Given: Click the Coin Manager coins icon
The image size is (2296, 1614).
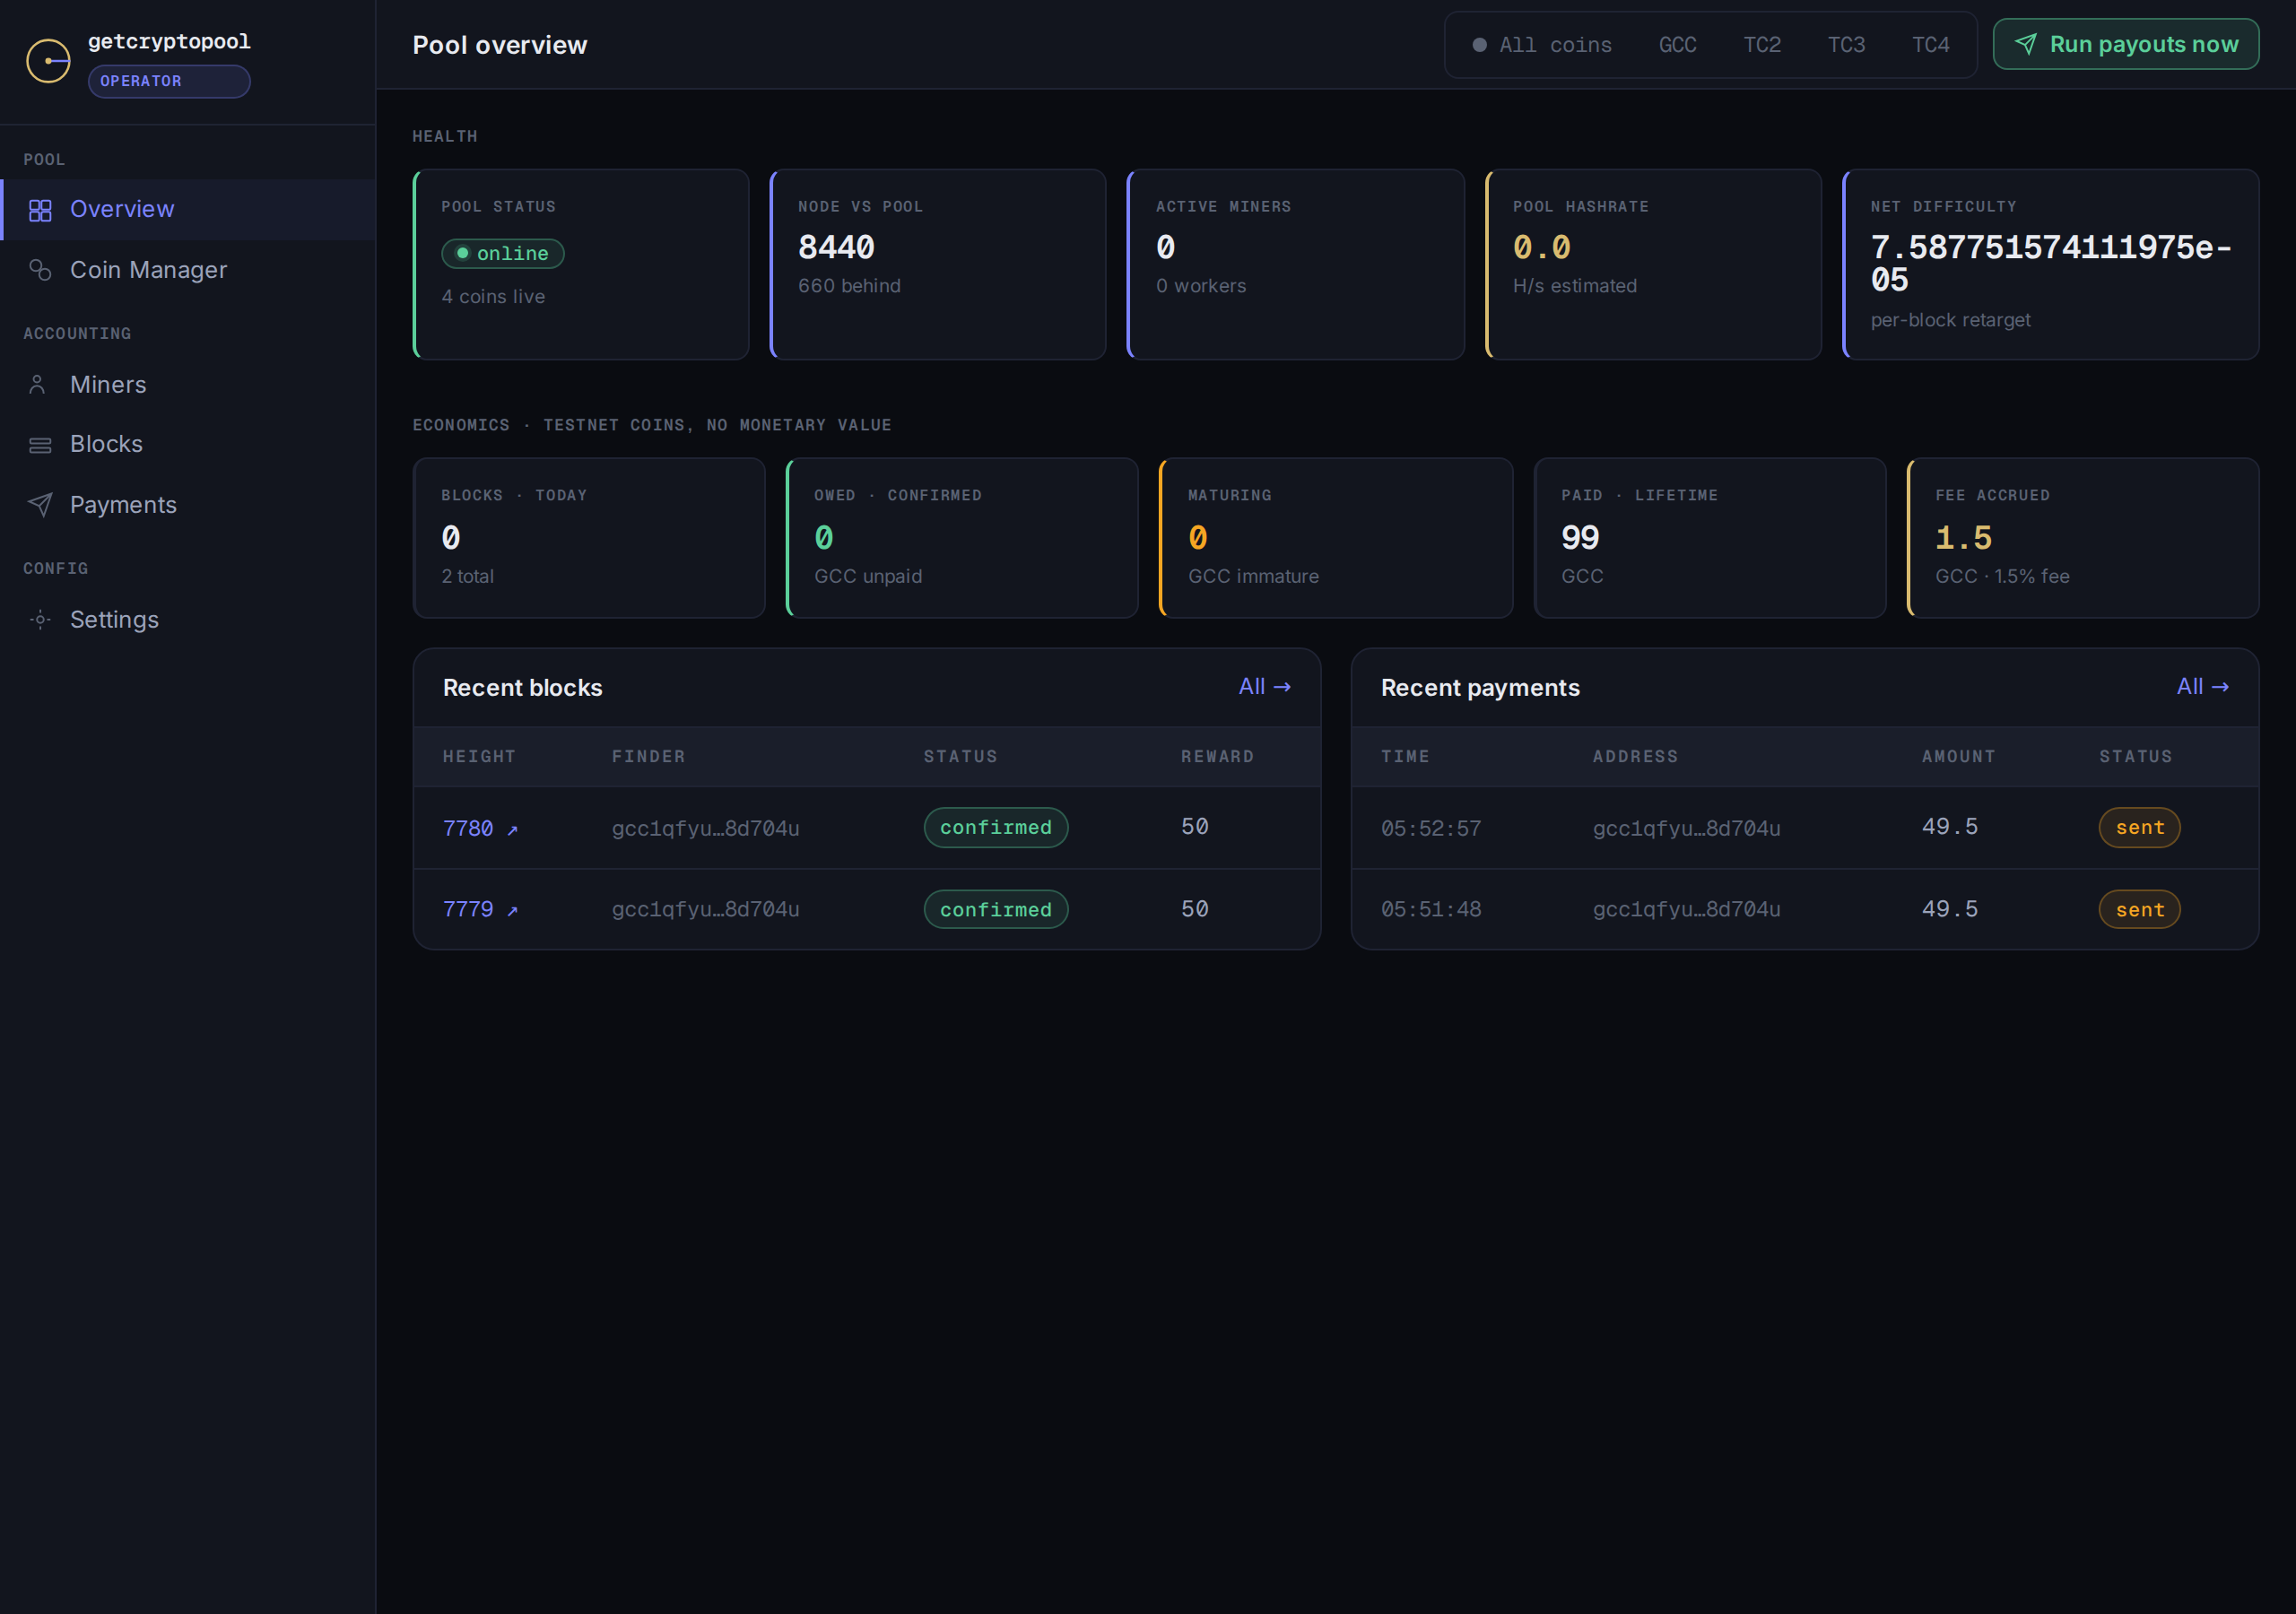Looking at the screenshot, I should pyautogui.click(x=40, y=270).
